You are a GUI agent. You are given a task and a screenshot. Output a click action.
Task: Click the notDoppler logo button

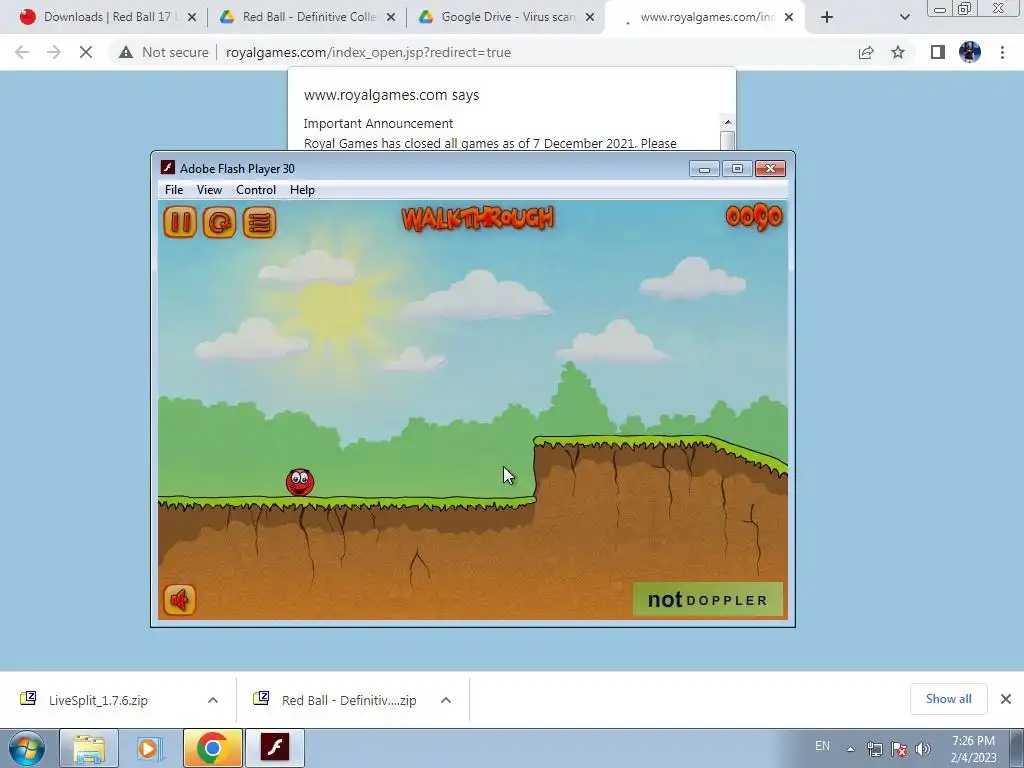tap(708, 600)
